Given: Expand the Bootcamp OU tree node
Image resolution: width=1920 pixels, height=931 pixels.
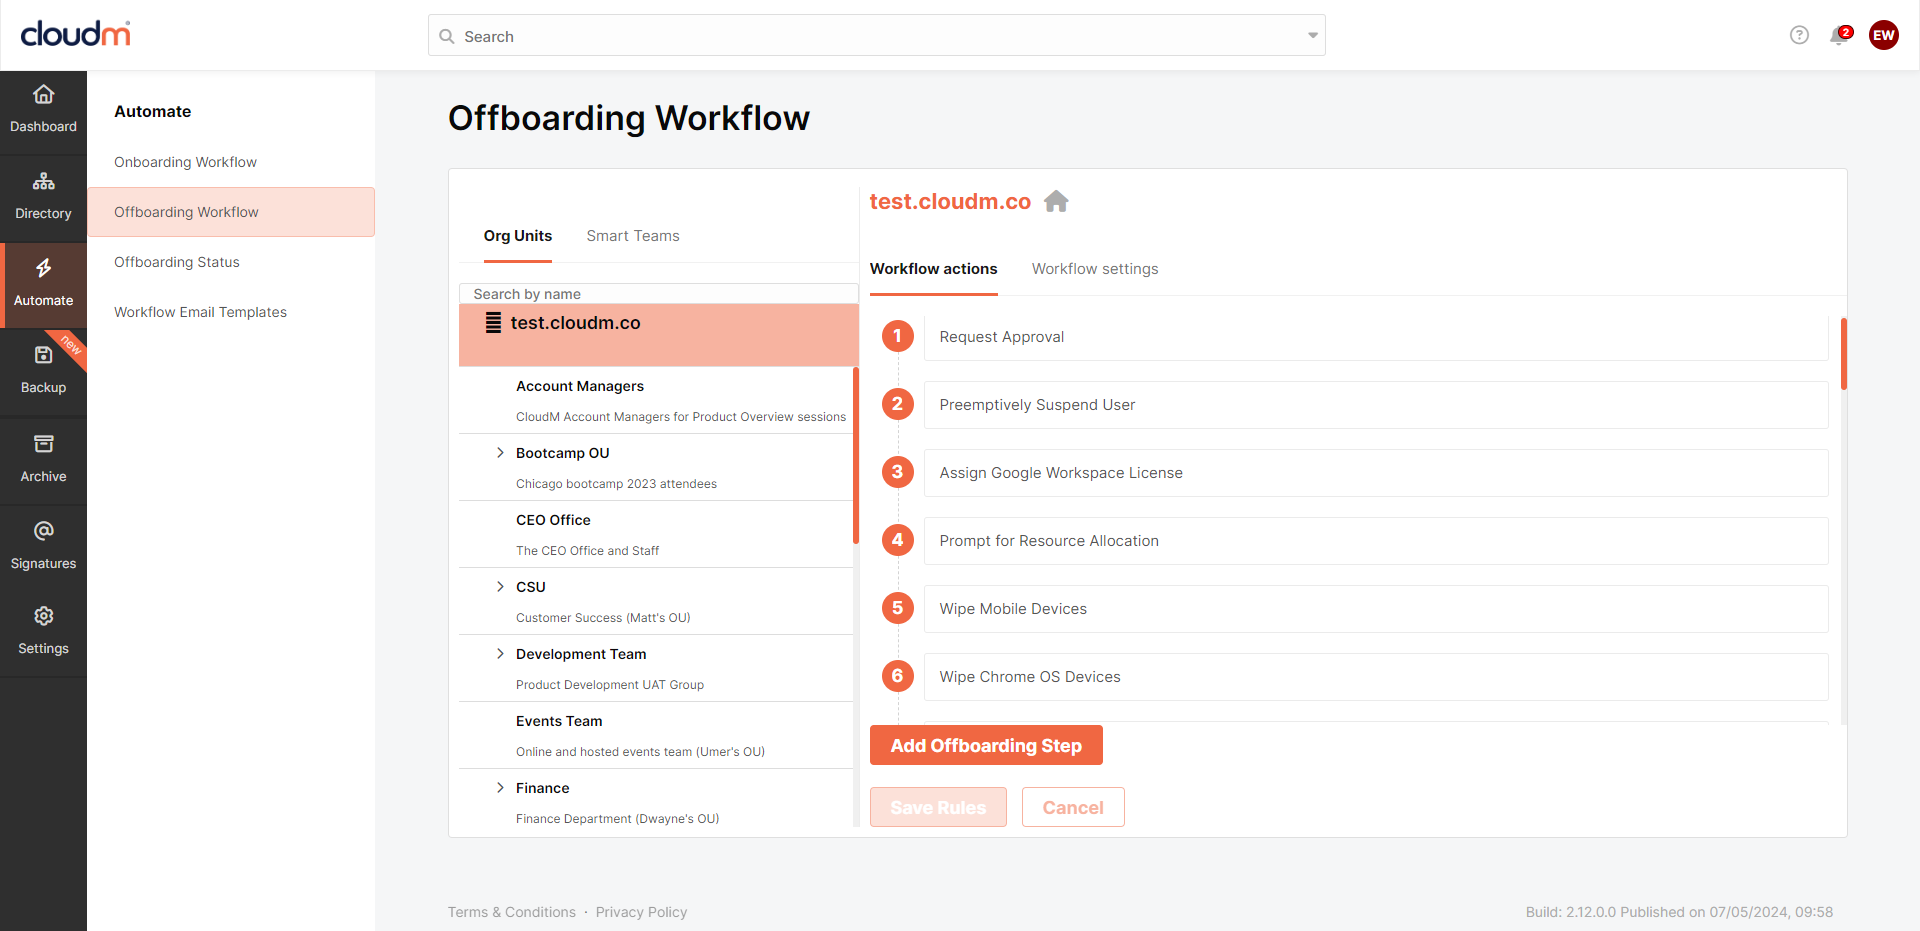Looking at the screenshot, I should (500, 453).
